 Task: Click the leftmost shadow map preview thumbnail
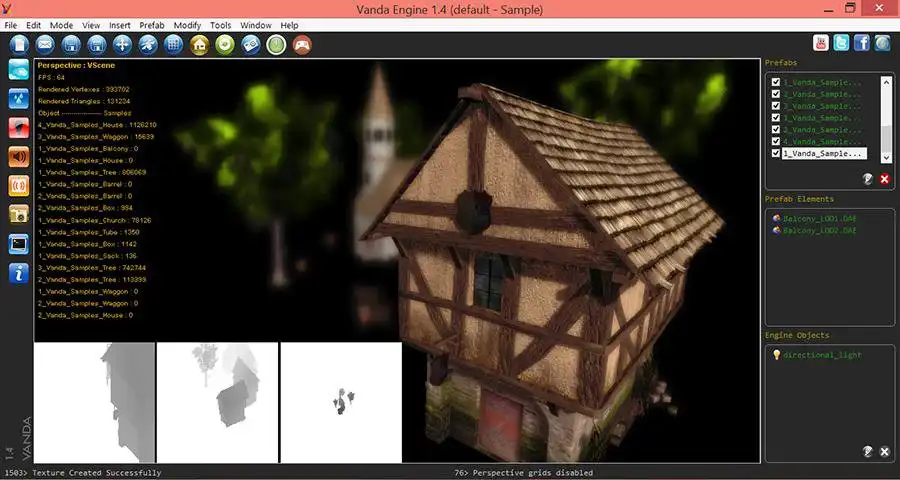click(95, 402)
